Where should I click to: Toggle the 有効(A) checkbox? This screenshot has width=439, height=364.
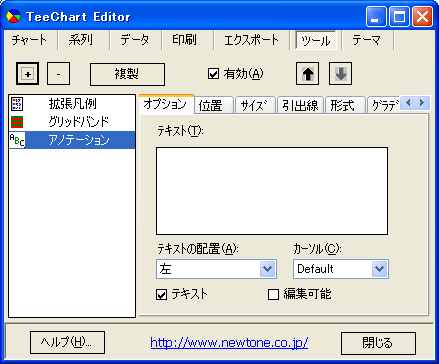213,74
